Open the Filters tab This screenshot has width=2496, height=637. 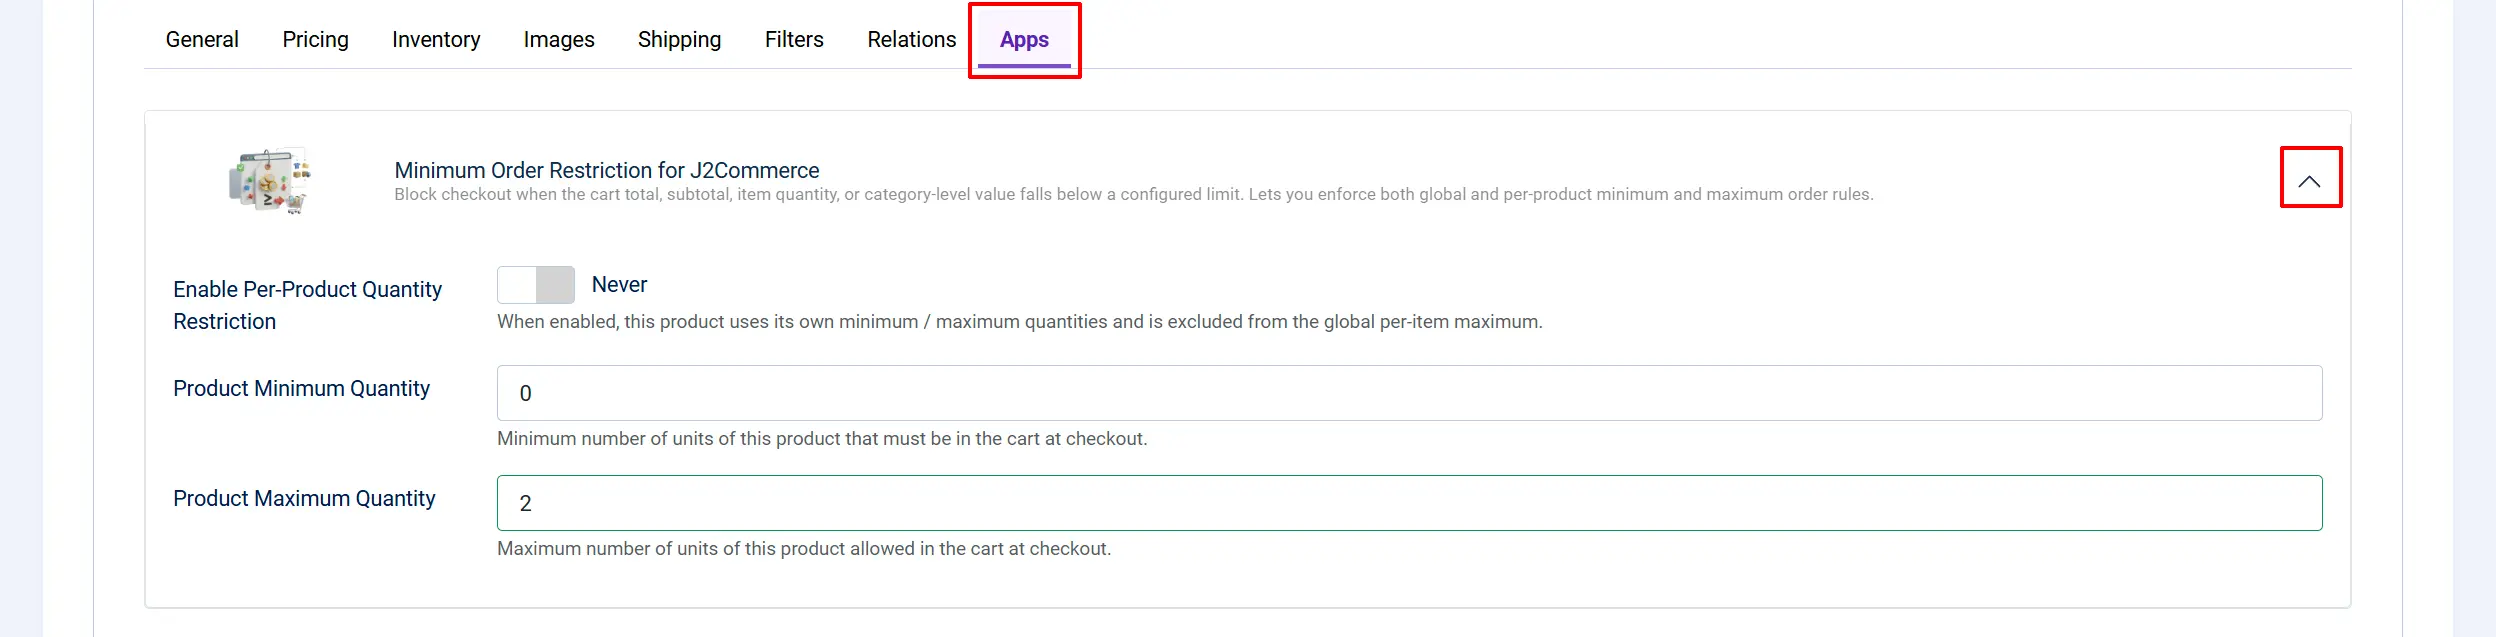(x=794, y=39)
